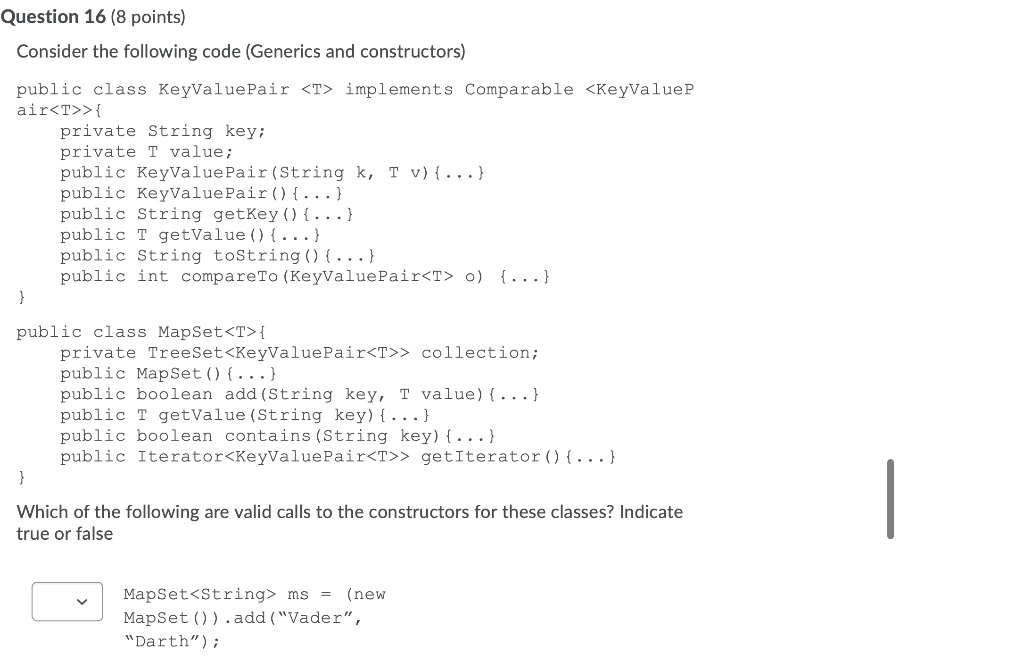This screenshot has width=1024, height=661.
Task: Click the "public String getKey()" line
Action: point(207,215)
